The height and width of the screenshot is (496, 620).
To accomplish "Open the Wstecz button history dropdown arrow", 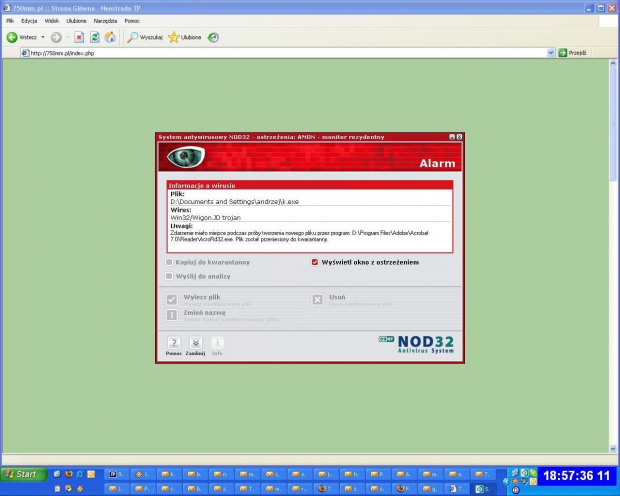I will pyautogui.click(x=43, y=37).
